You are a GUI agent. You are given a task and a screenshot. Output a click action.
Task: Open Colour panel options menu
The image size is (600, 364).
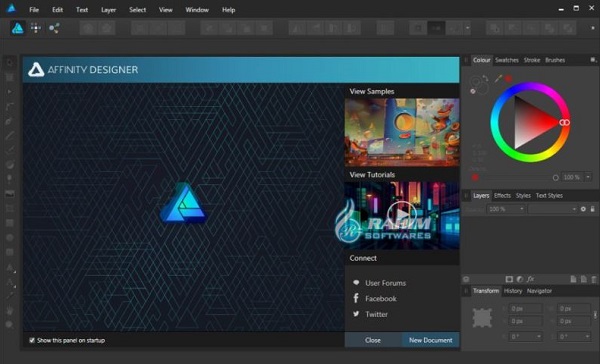tap(593, 60)
